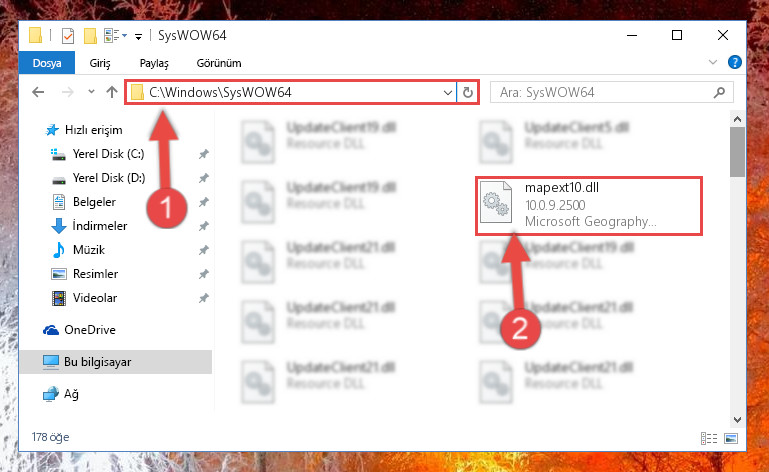Click the New folder quick access icon
Screen dimensions: 769x472
coord(90,36)
